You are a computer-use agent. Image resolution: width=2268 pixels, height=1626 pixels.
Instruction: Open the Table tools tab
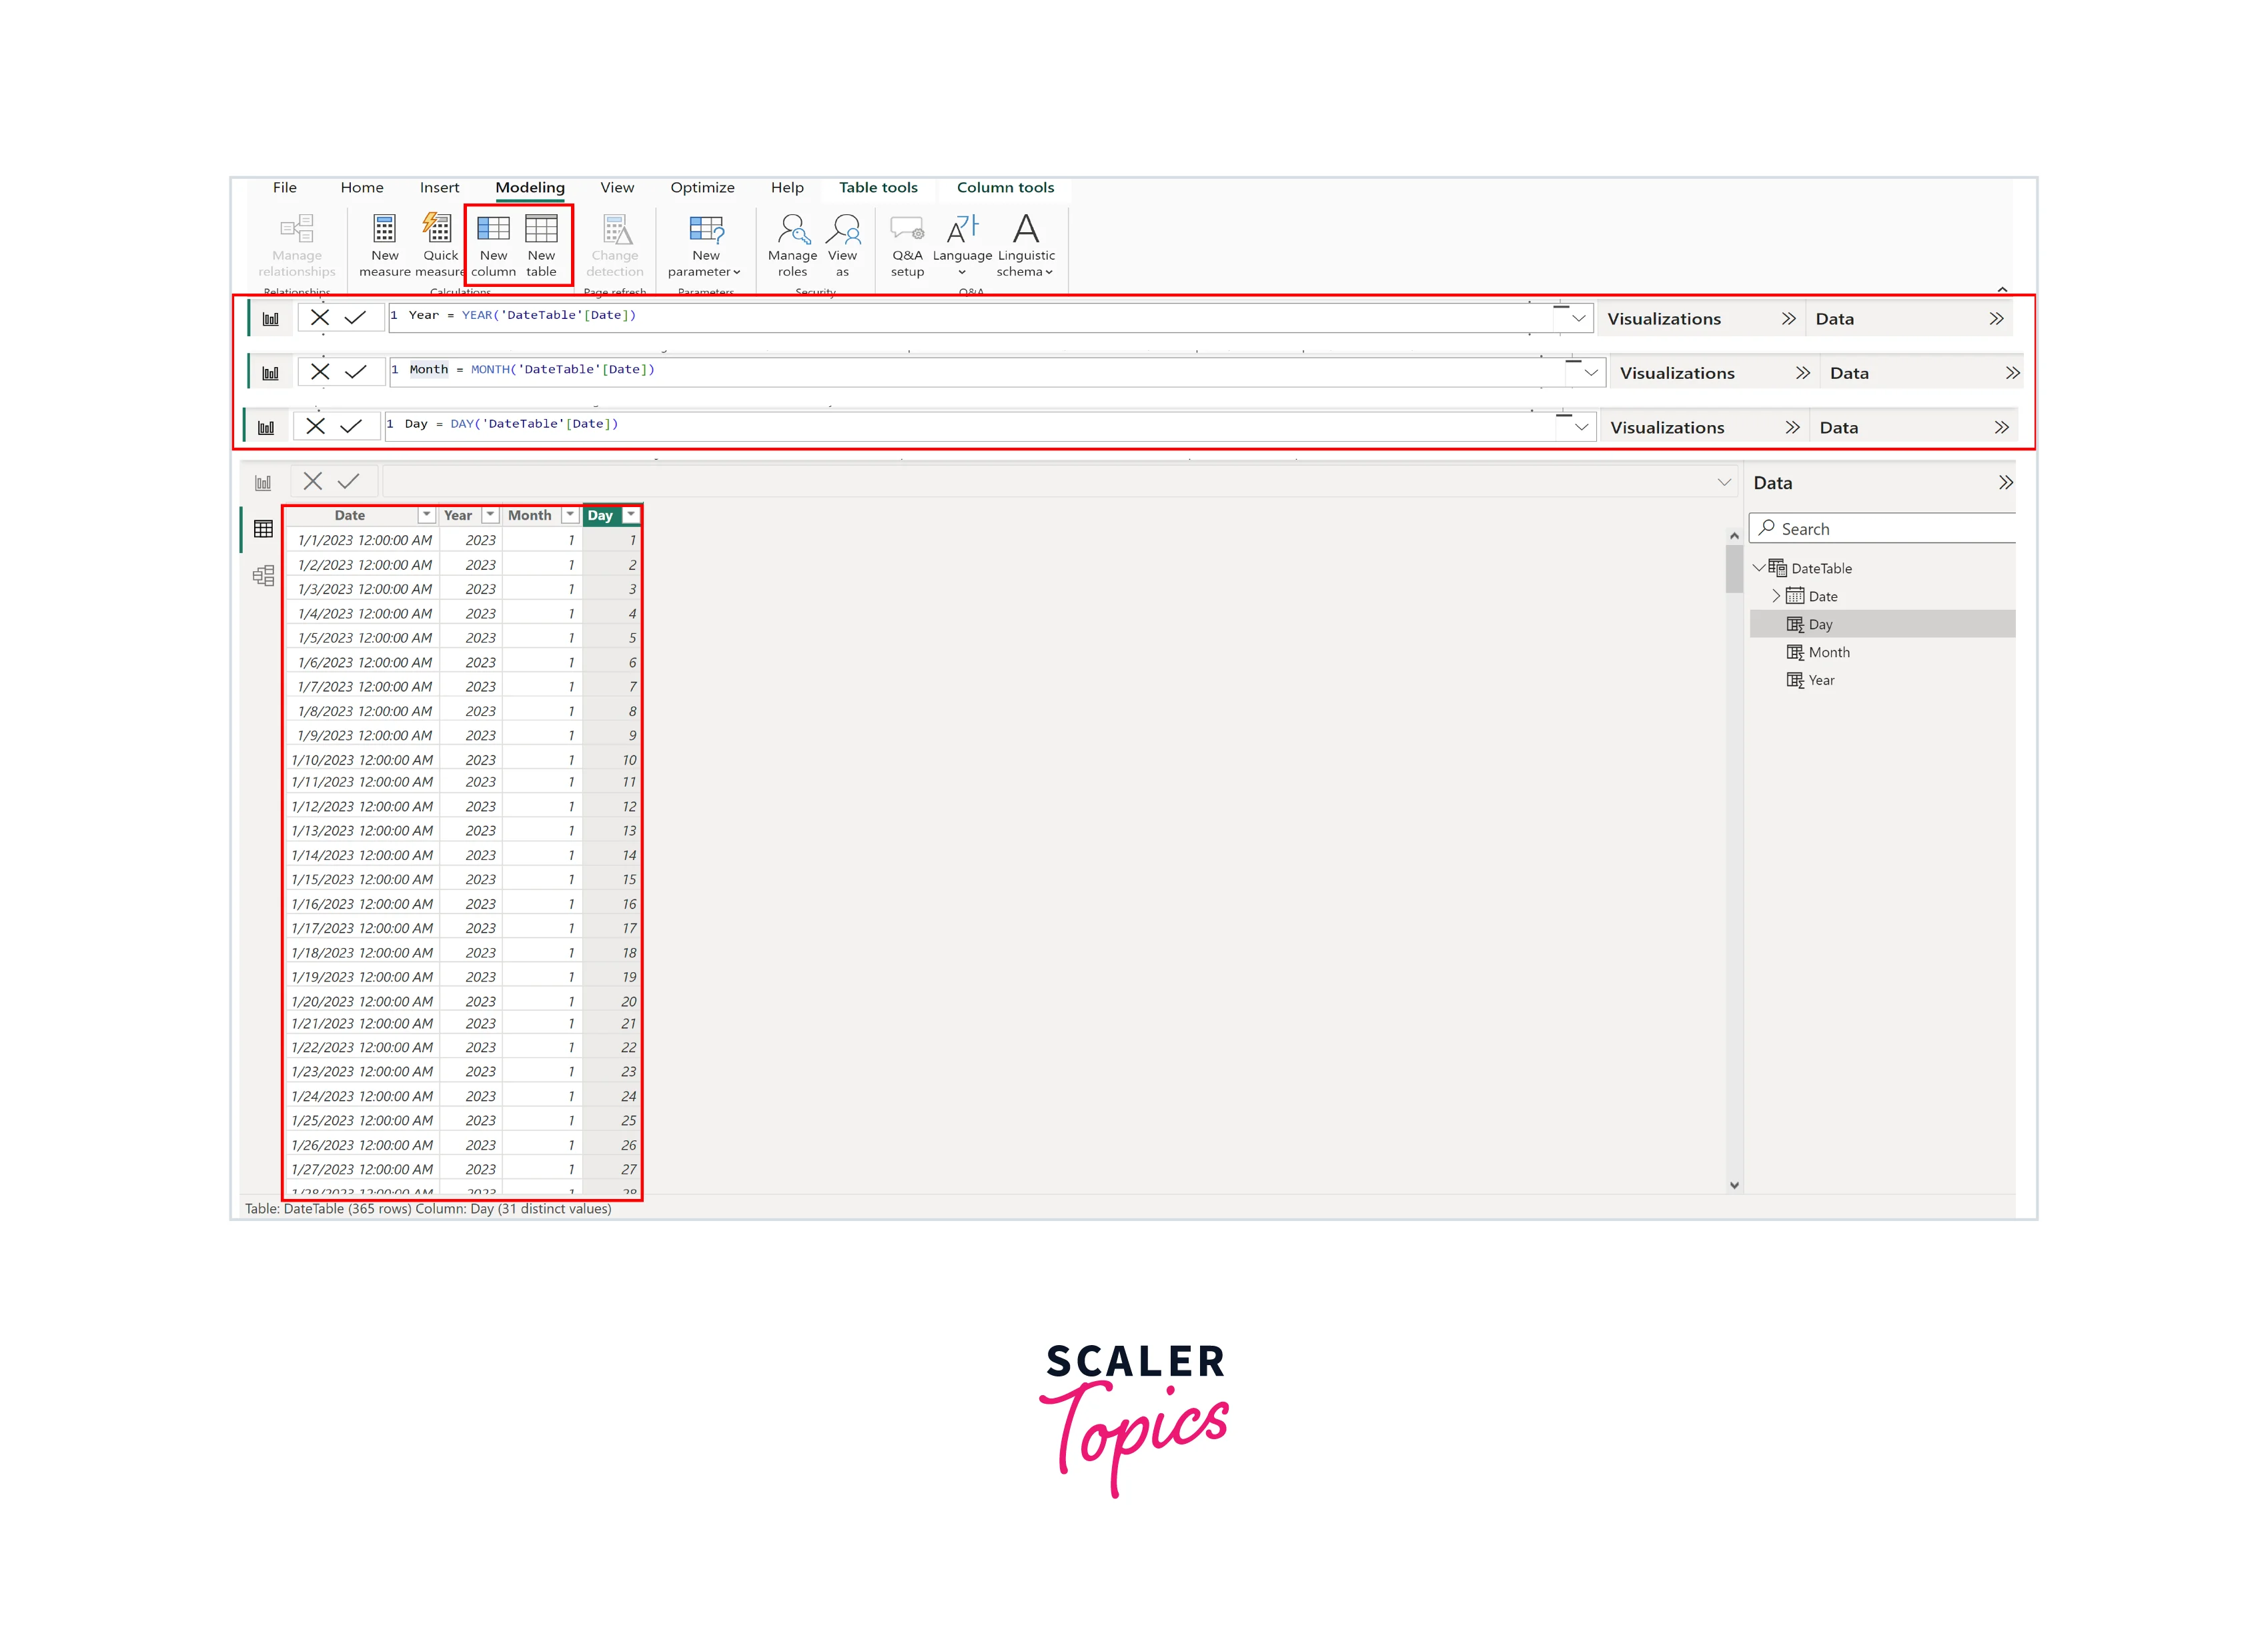[x=878, y=188]
